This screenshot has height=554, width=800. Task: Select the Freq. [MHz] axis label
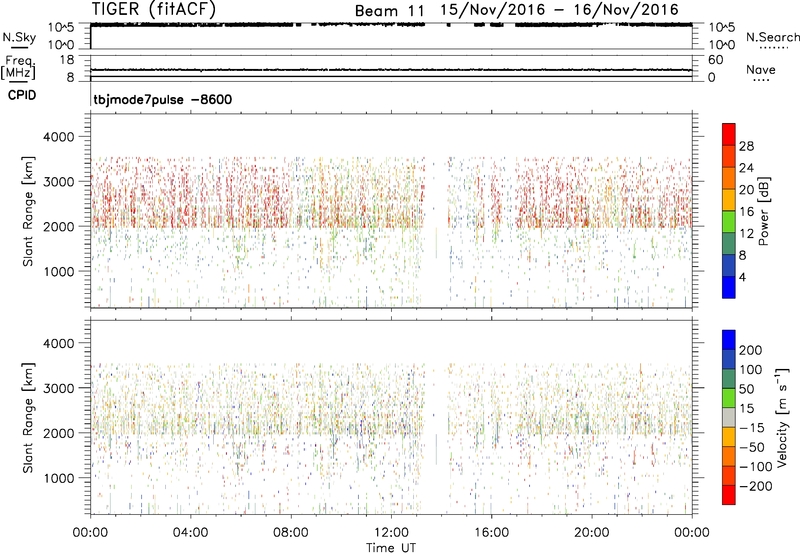point(18,67)
